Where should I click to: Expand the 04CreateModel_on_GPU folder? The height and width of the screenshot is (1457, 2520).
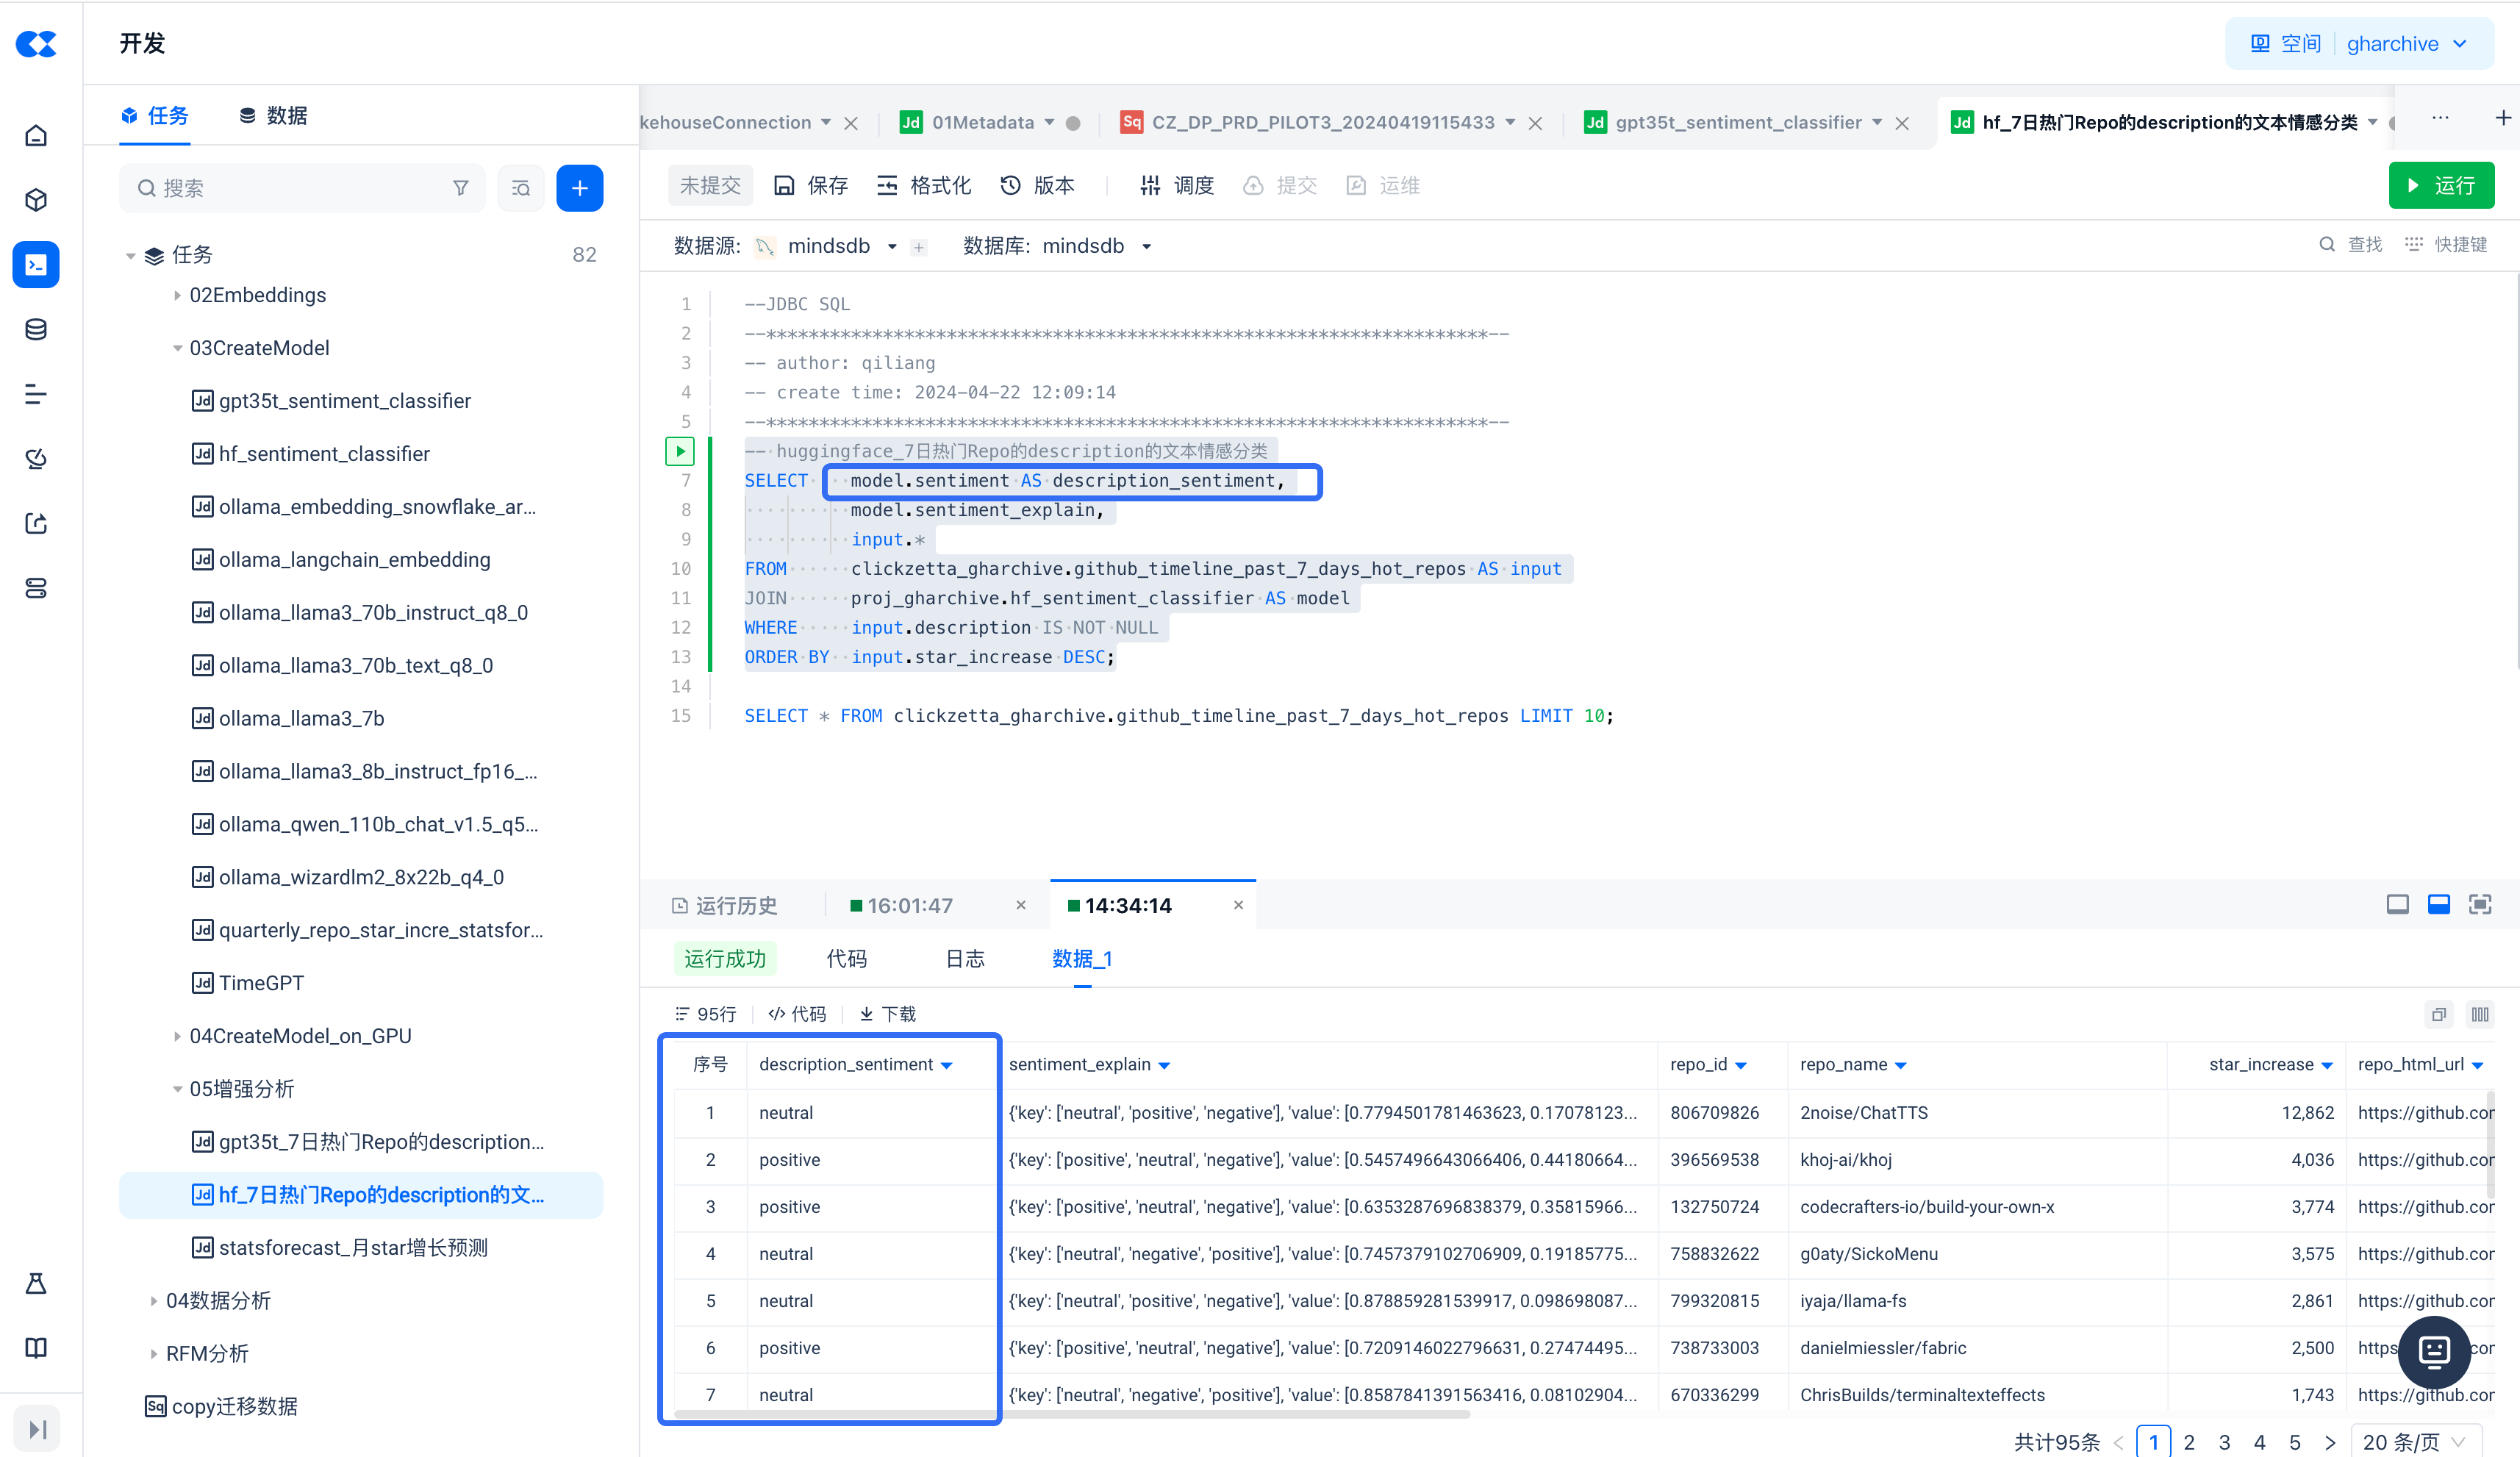pos(177,1036)
